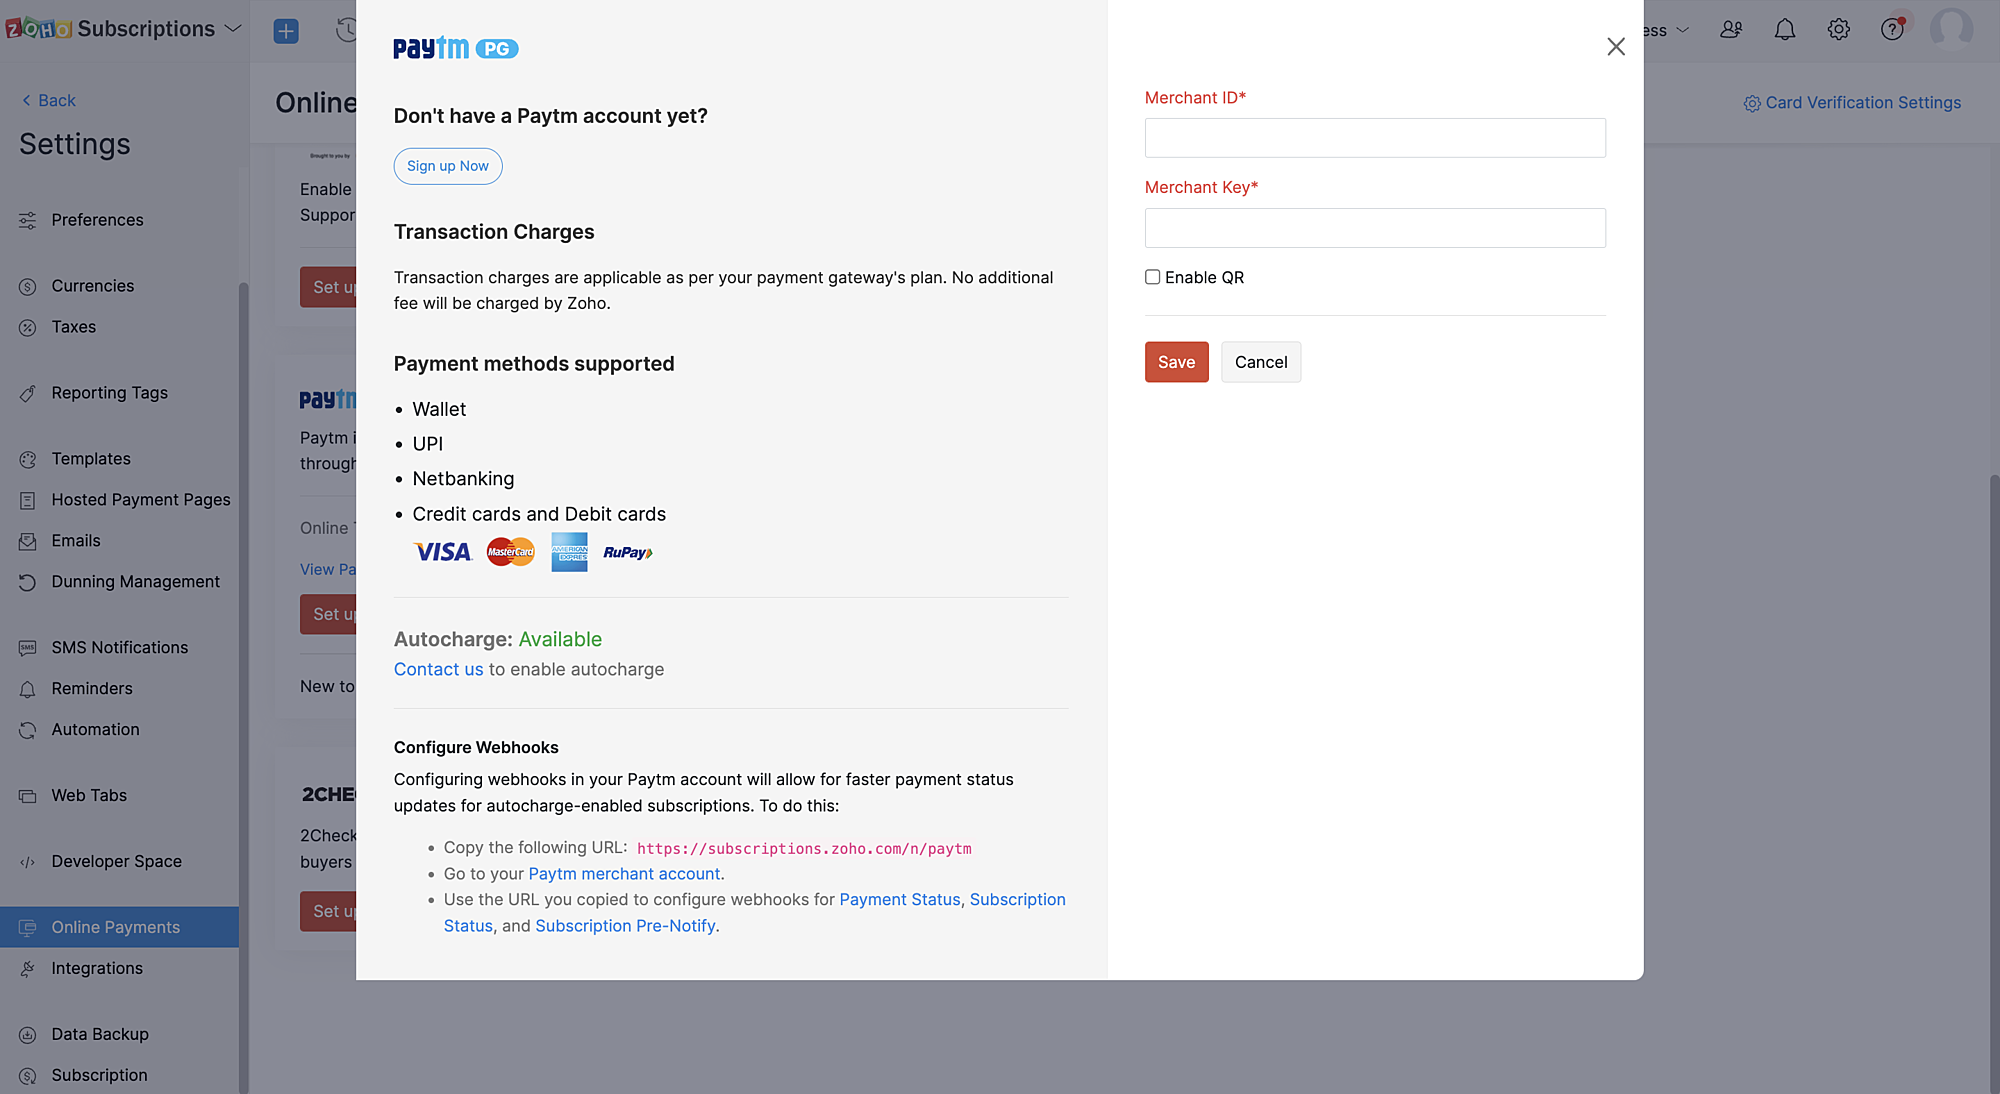The height and width of the screenshot is (1094, 2000).
Task: Select Dunning Management in the sidebar
Action: 135,581
